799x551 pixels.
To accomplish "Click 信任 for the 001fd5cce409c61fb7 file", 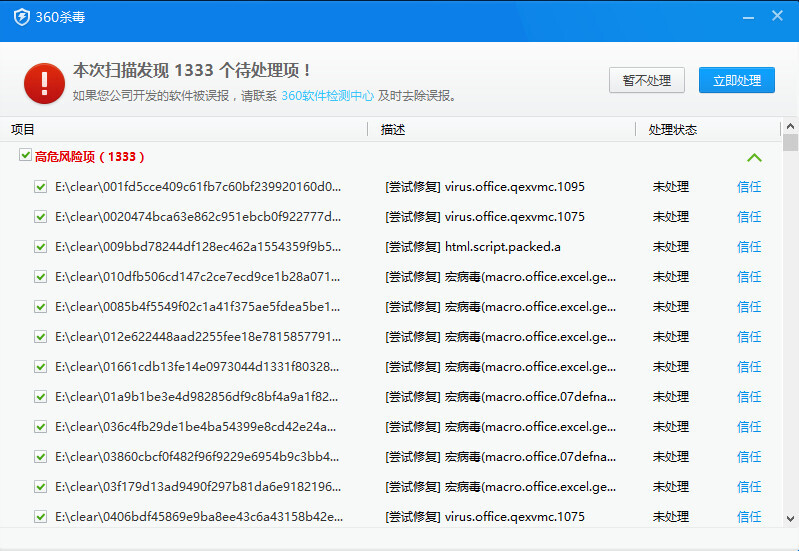I will pos(749,187).
